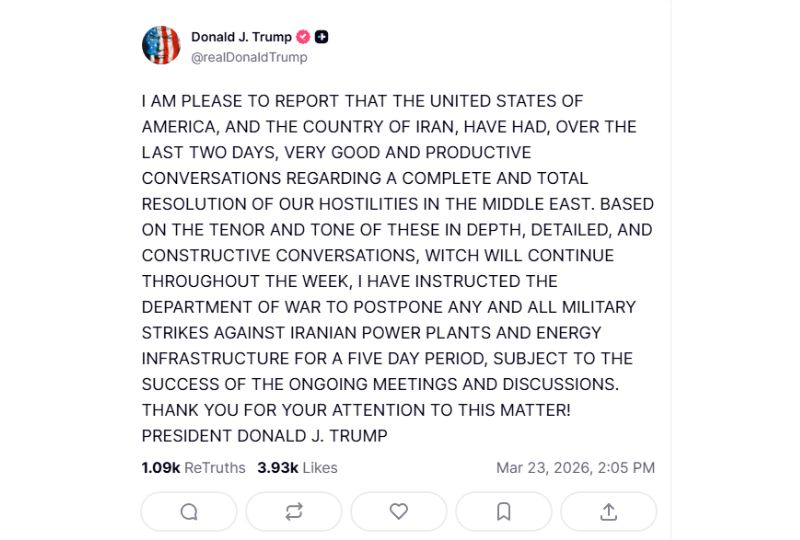800x540 pixels.
Task: Click the display name Donald J. Trump
Action: (241, 37)
